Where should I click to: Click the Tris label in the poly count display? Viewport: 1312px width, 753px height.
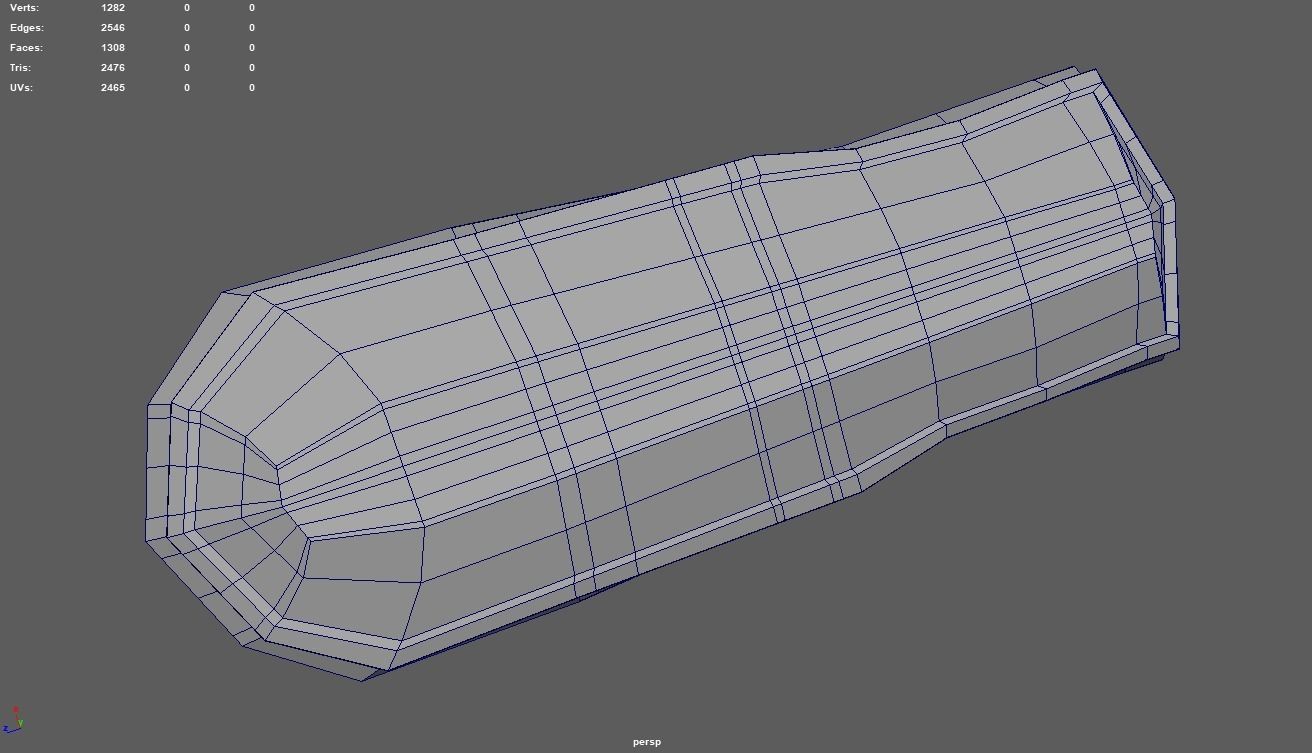pos(21,68)
